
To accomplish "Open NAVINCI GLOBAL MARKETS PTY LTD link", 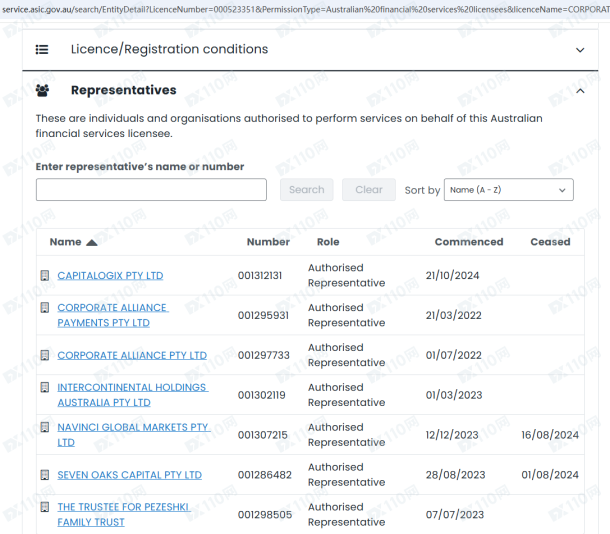I will click(134, 435).
